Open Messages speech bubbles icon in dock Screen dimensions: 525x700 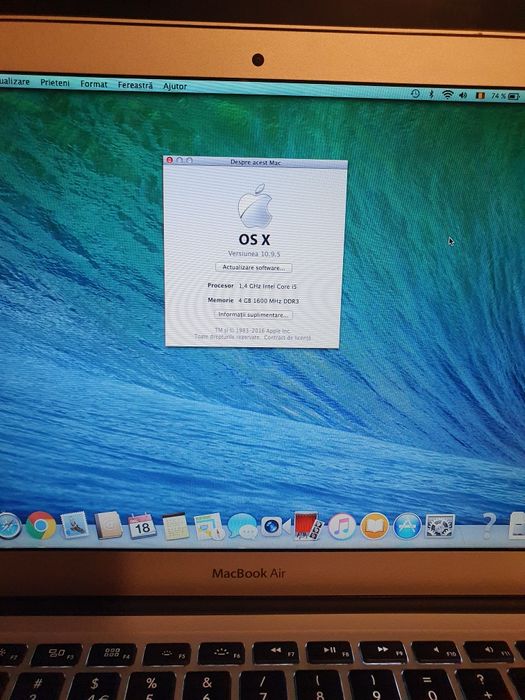click(242, 527)
